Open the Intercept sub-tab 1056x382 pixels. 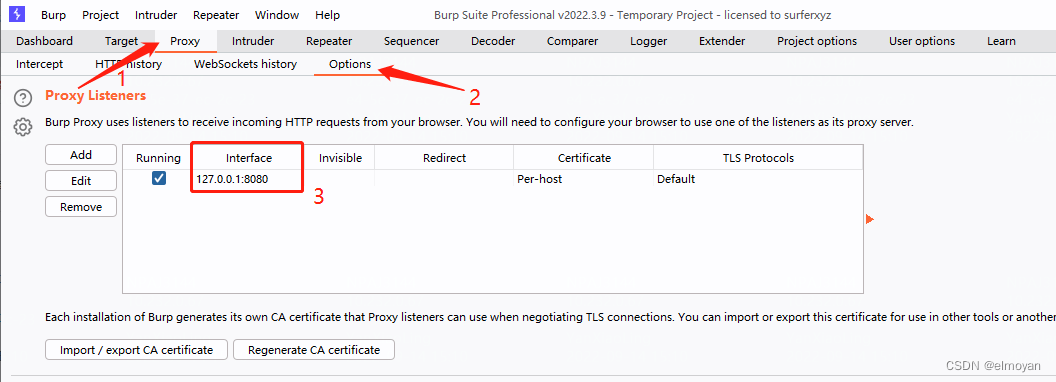point(40,64)
